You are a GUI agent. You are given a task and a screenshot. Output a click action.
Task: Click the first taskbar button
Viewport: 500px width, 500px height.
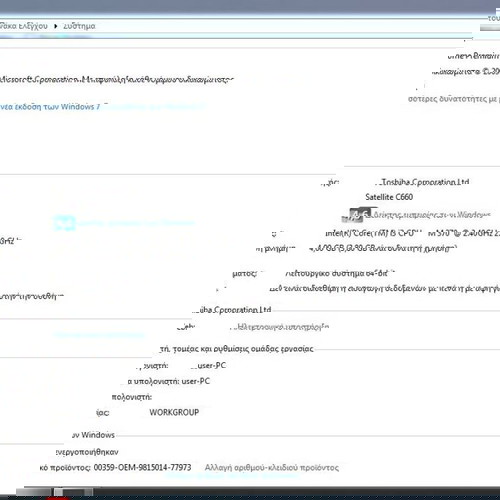[33, 492]
